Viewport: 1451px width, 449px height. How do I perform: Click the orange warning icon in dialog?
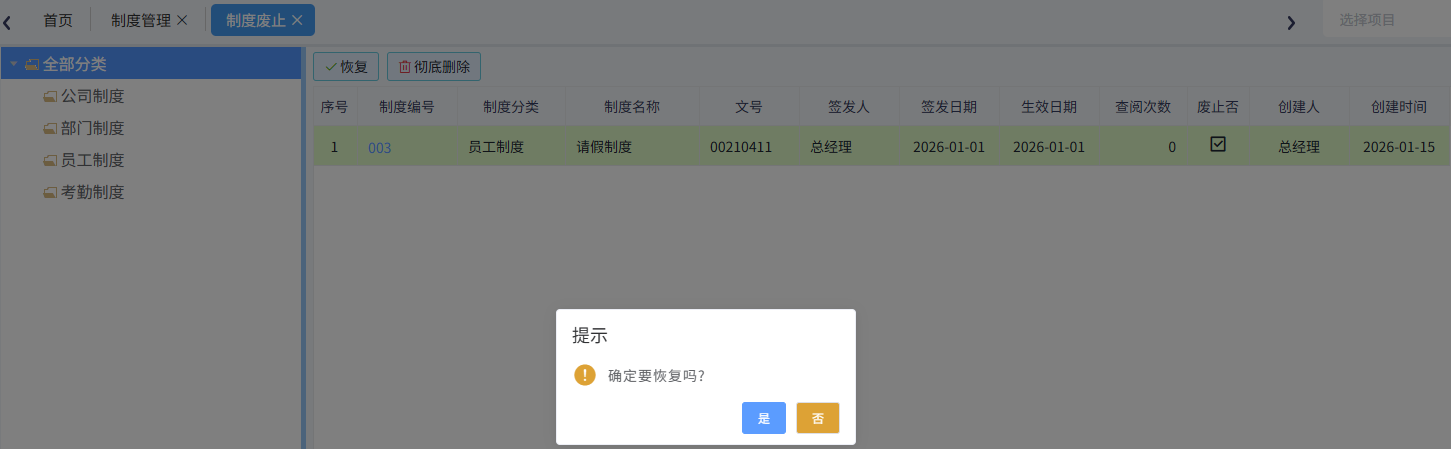pos(584,375)
